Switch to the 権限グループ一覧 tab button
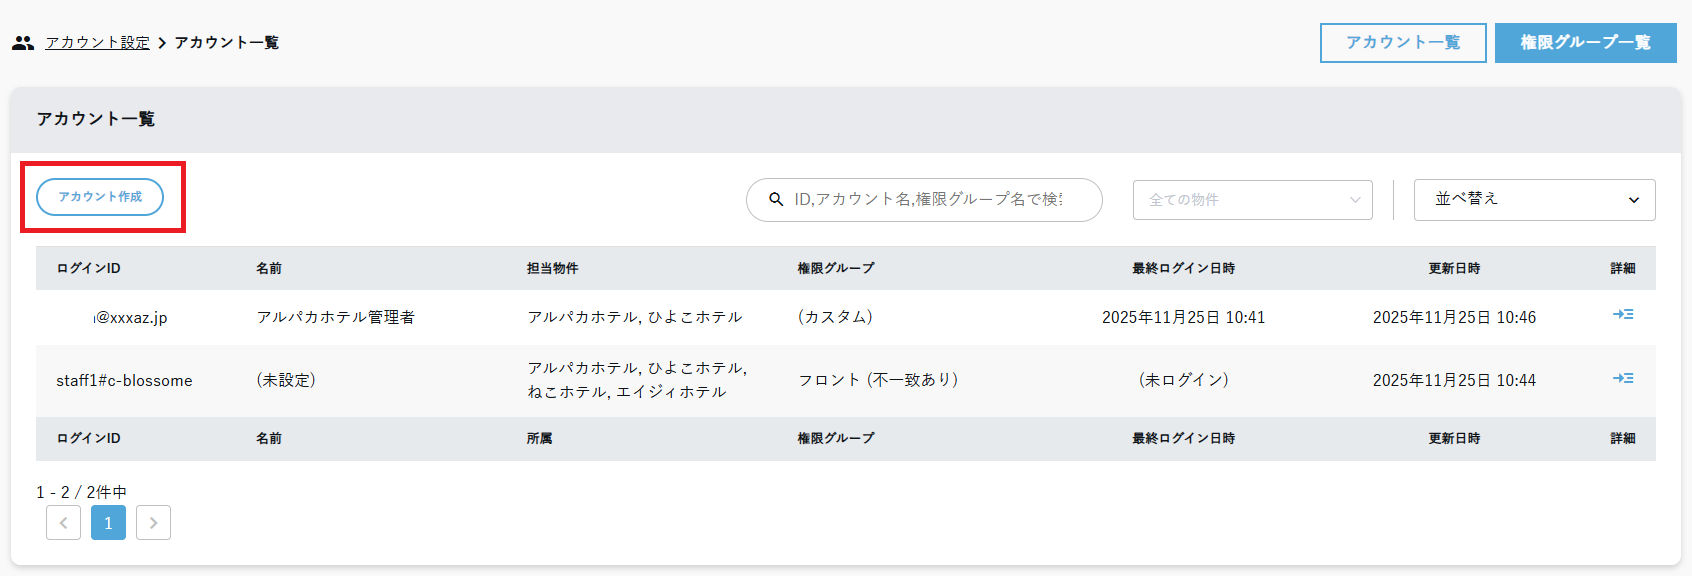1692x576 pixels. click(x=1585, y=43)
